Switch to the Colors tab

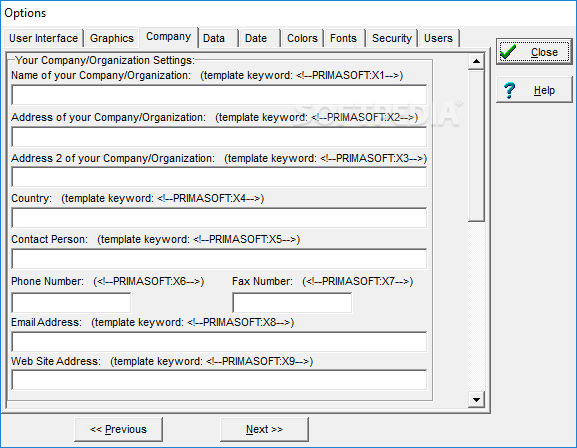302,38
